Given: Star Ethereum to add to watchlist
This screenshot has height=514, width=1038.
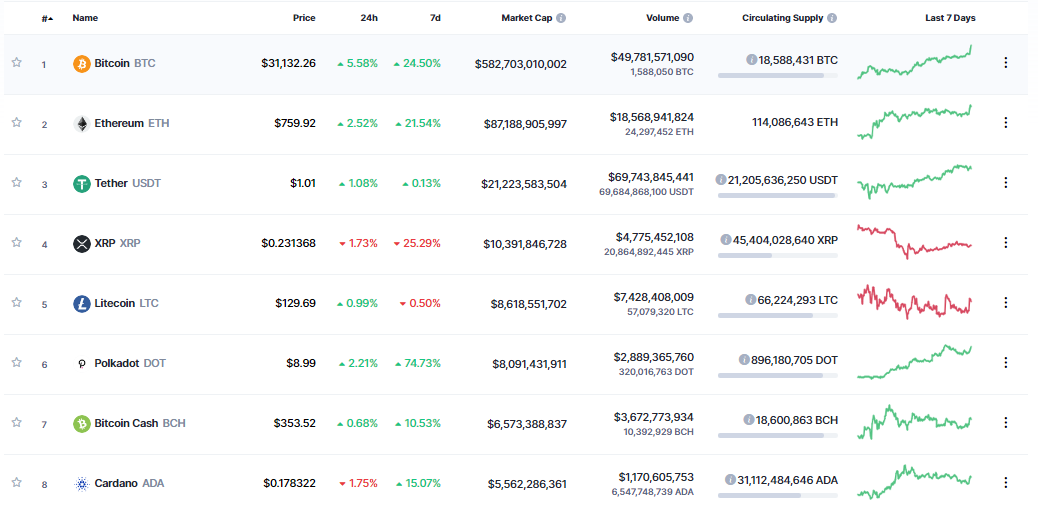Looking at the screenshot, I should point(17,122).
